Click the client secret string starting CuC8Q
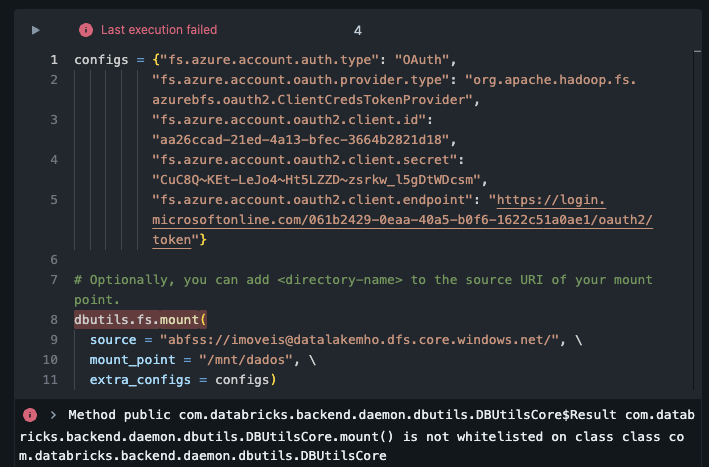Viewport: 709px width, 467px height. point(316,179)
